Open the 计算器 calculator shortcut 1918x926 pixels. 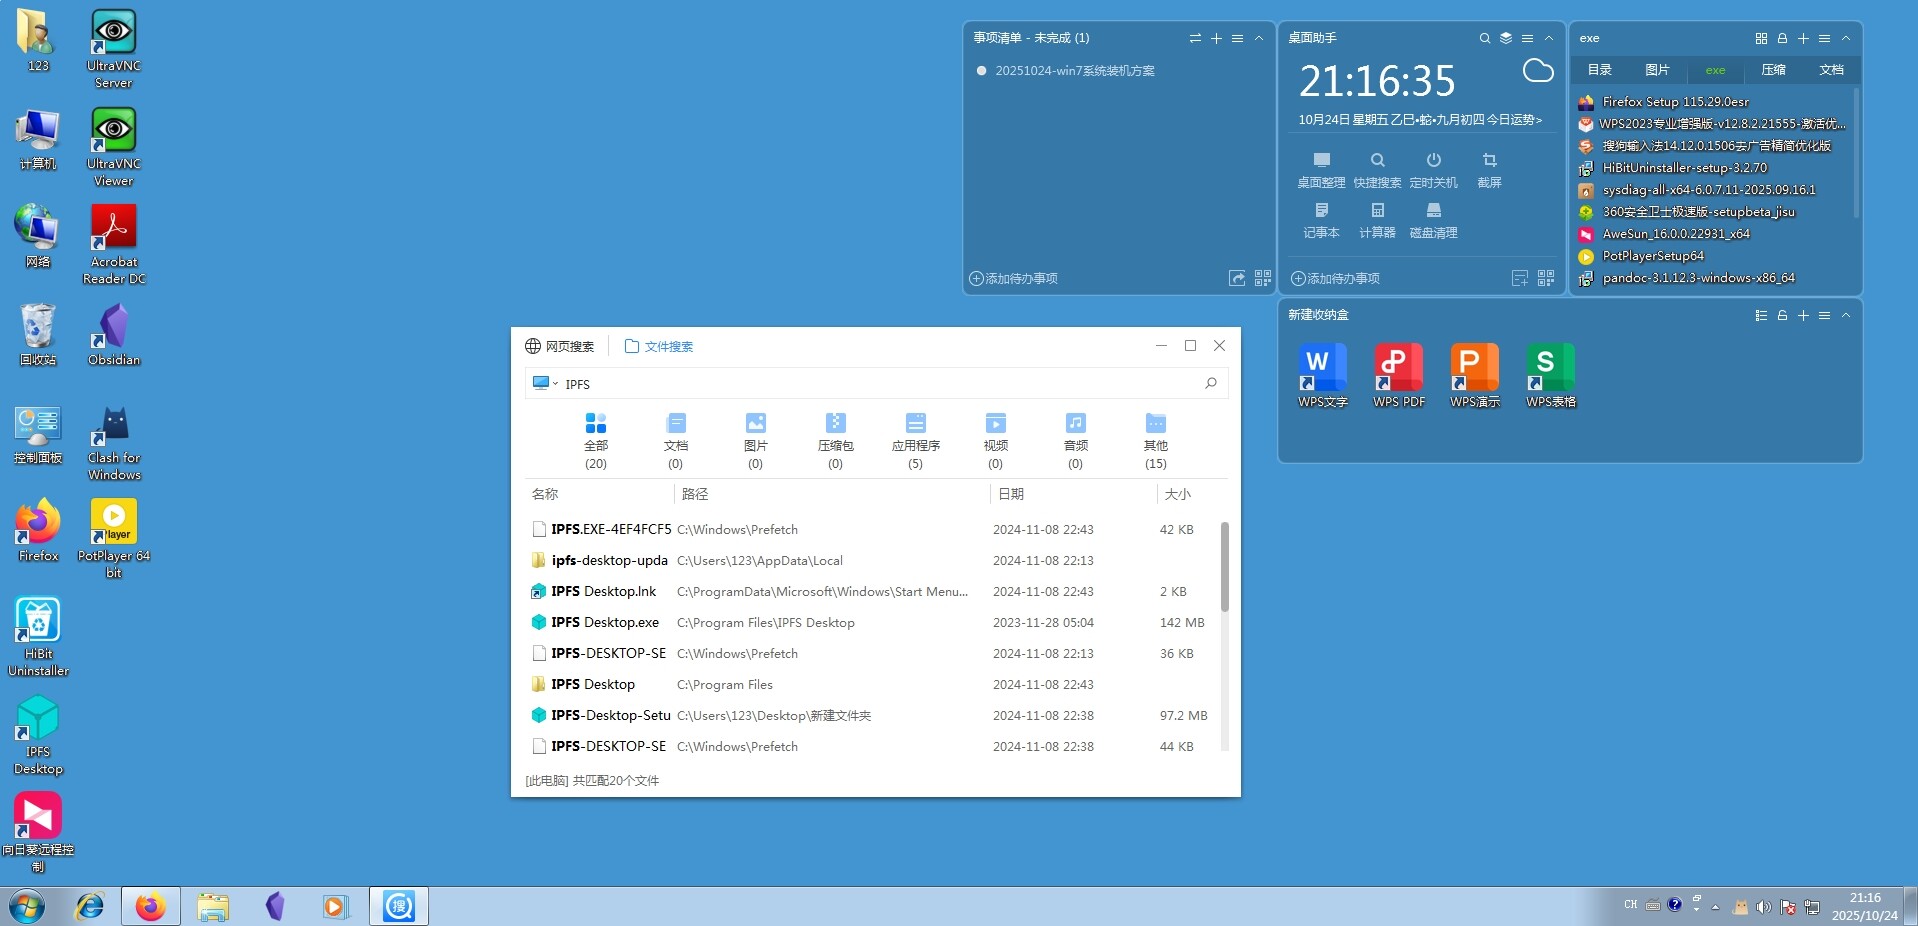click(x=1377, y=218)
